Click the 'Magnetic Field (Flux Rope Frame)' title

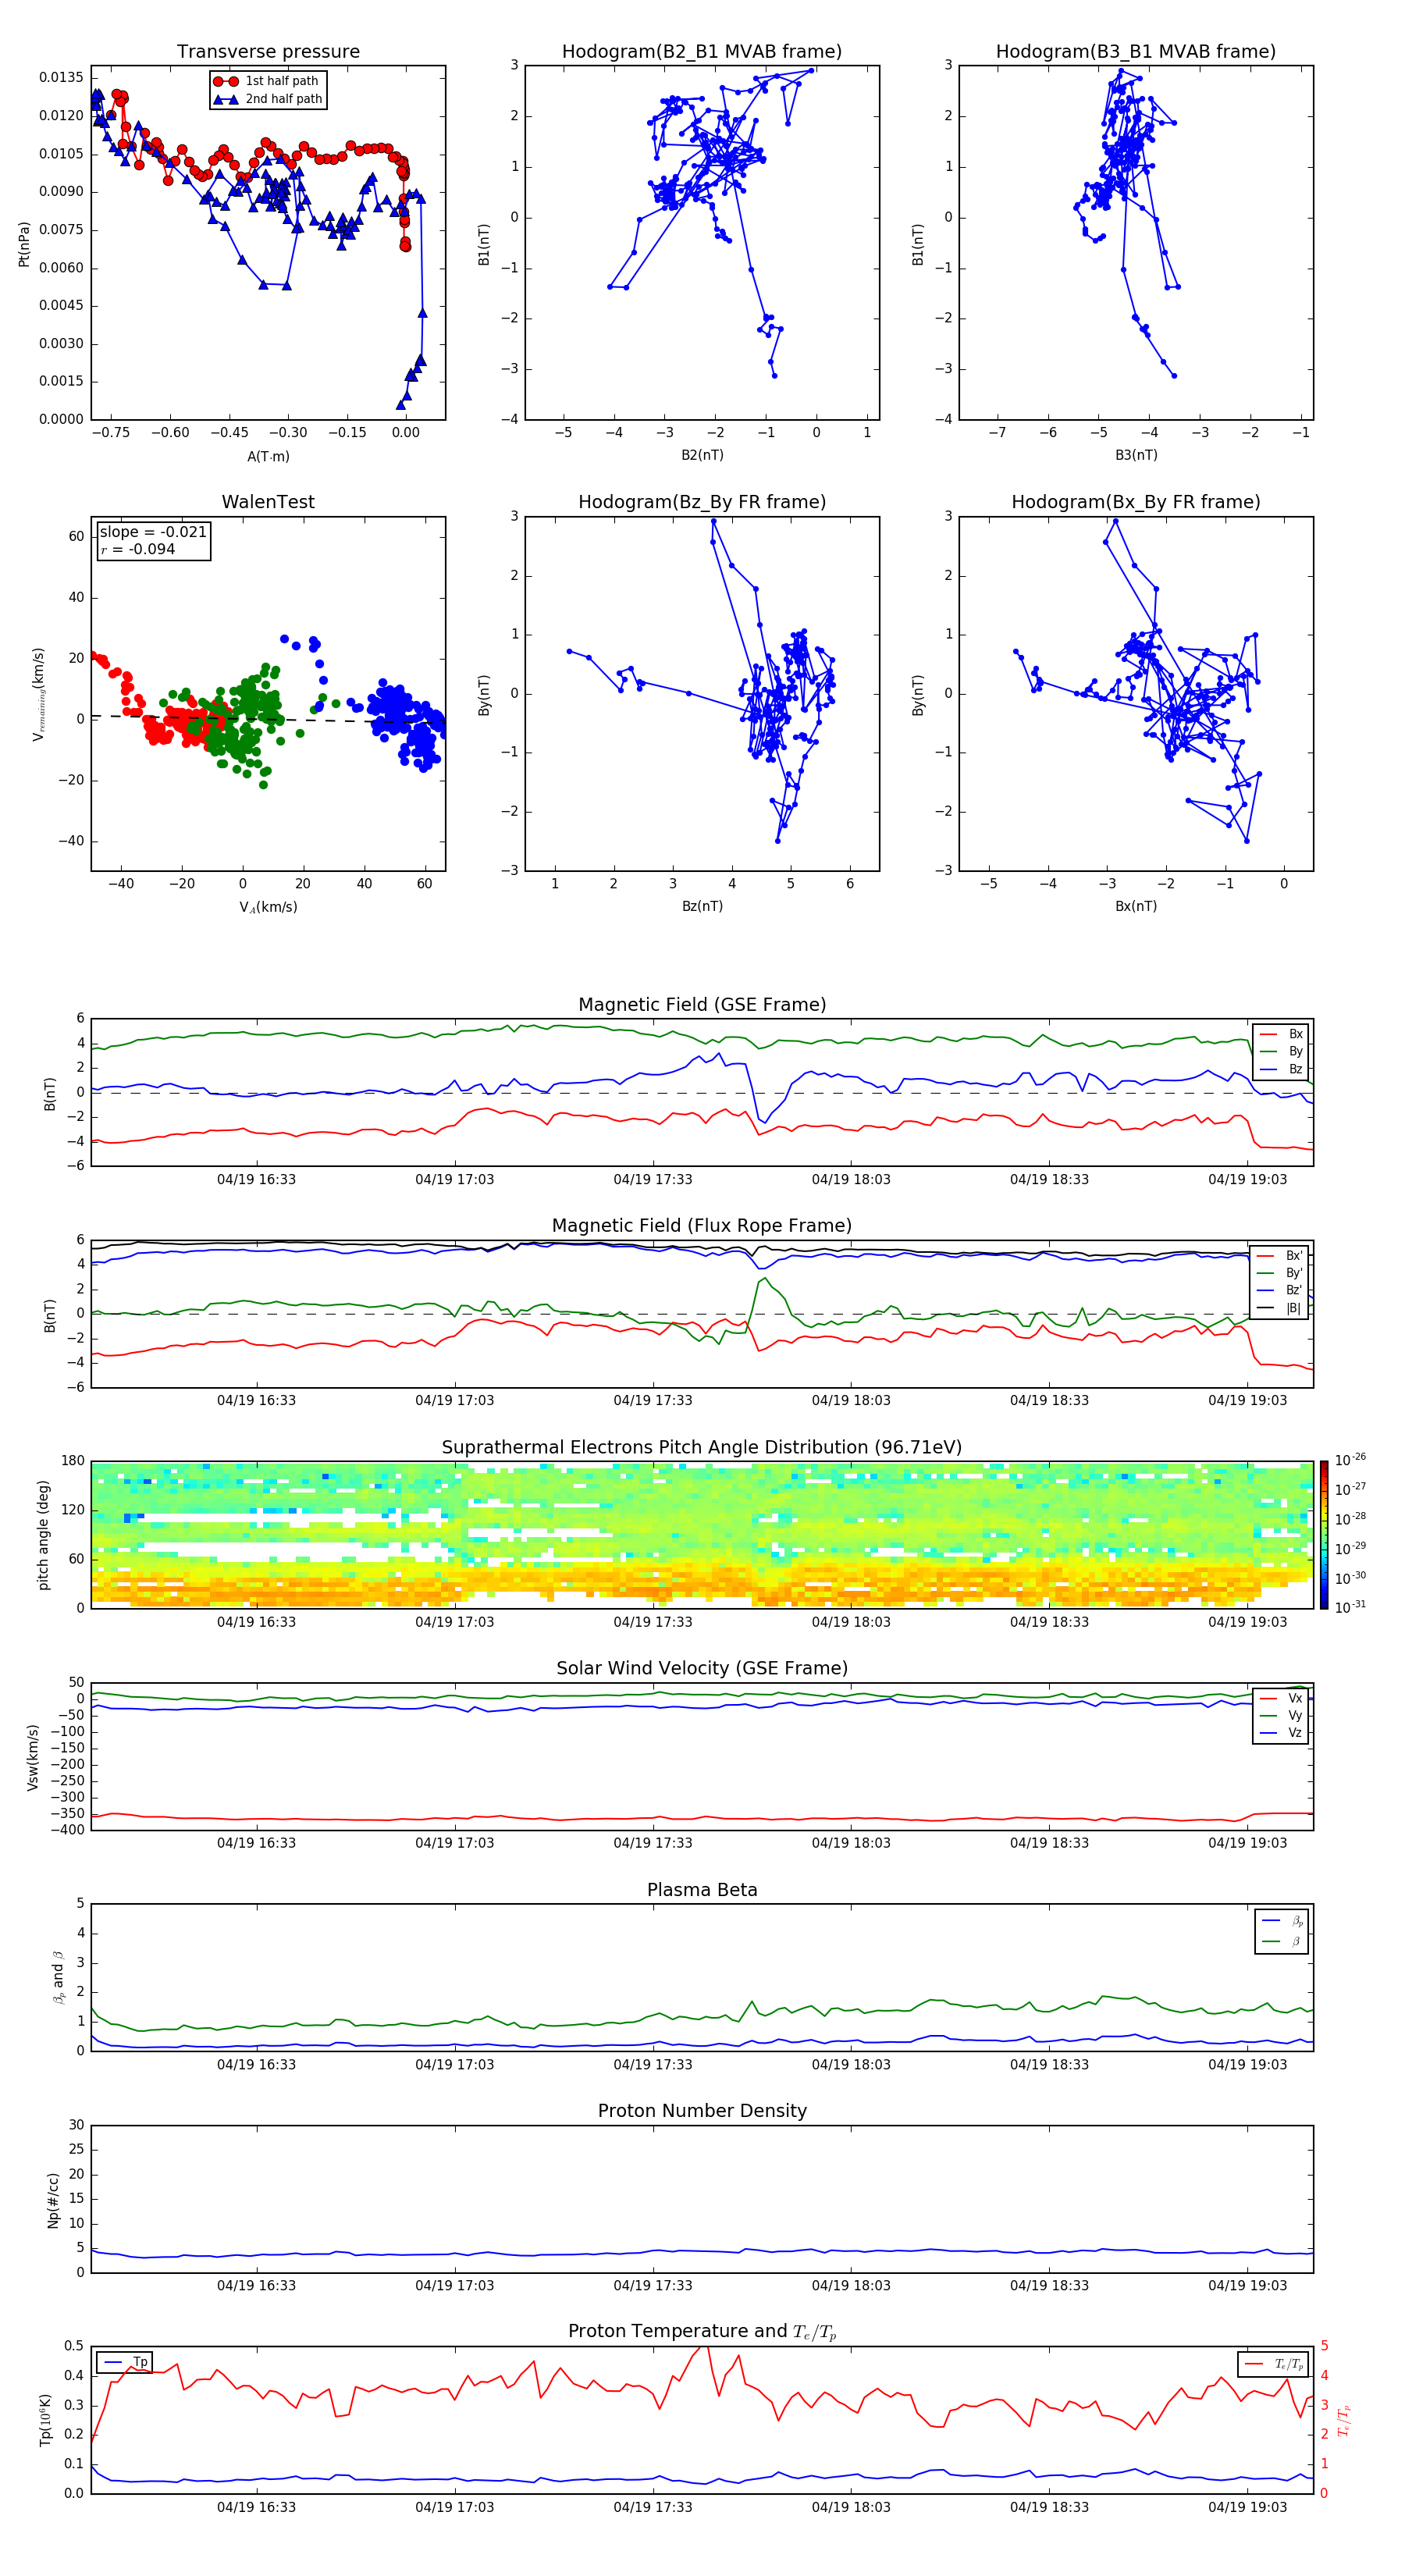[x=702, y=1225]
